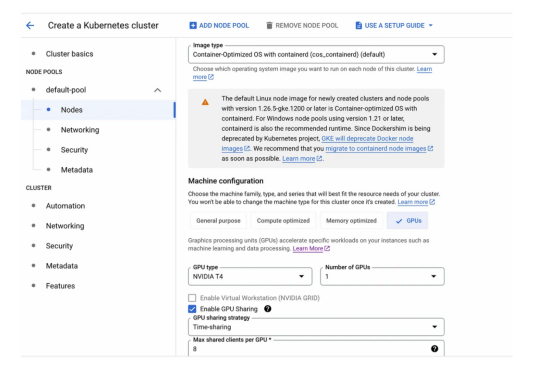The height and width of the screenshot is (366, 554).
Task: Select the GPUs machine family tab
Action: pyautogui.click(x=407, y=220)
